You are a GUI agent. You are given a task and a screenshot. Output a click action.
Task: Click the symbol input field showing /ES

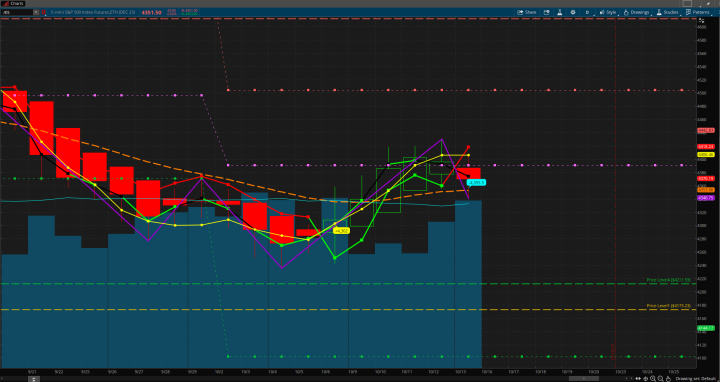pos(17,12)
